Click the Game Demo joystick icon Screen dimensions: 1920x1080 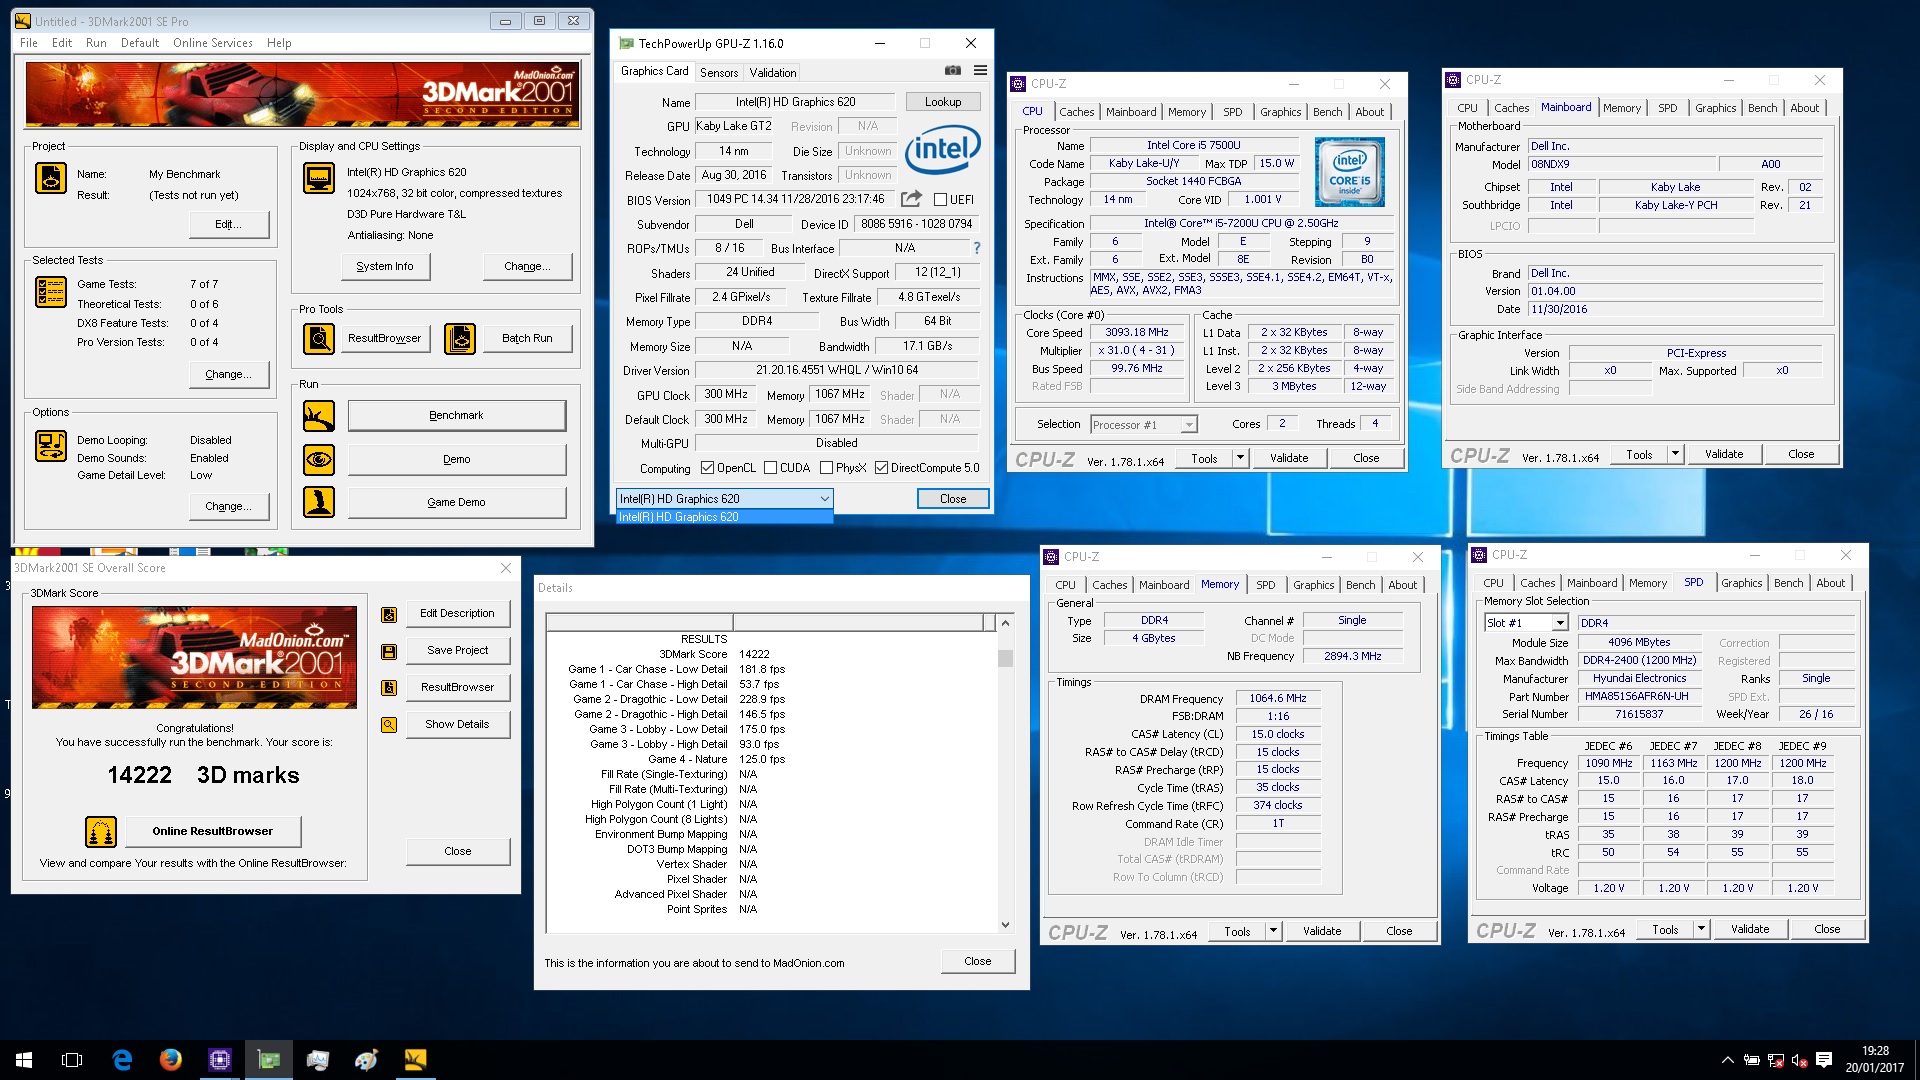(319, 502)
